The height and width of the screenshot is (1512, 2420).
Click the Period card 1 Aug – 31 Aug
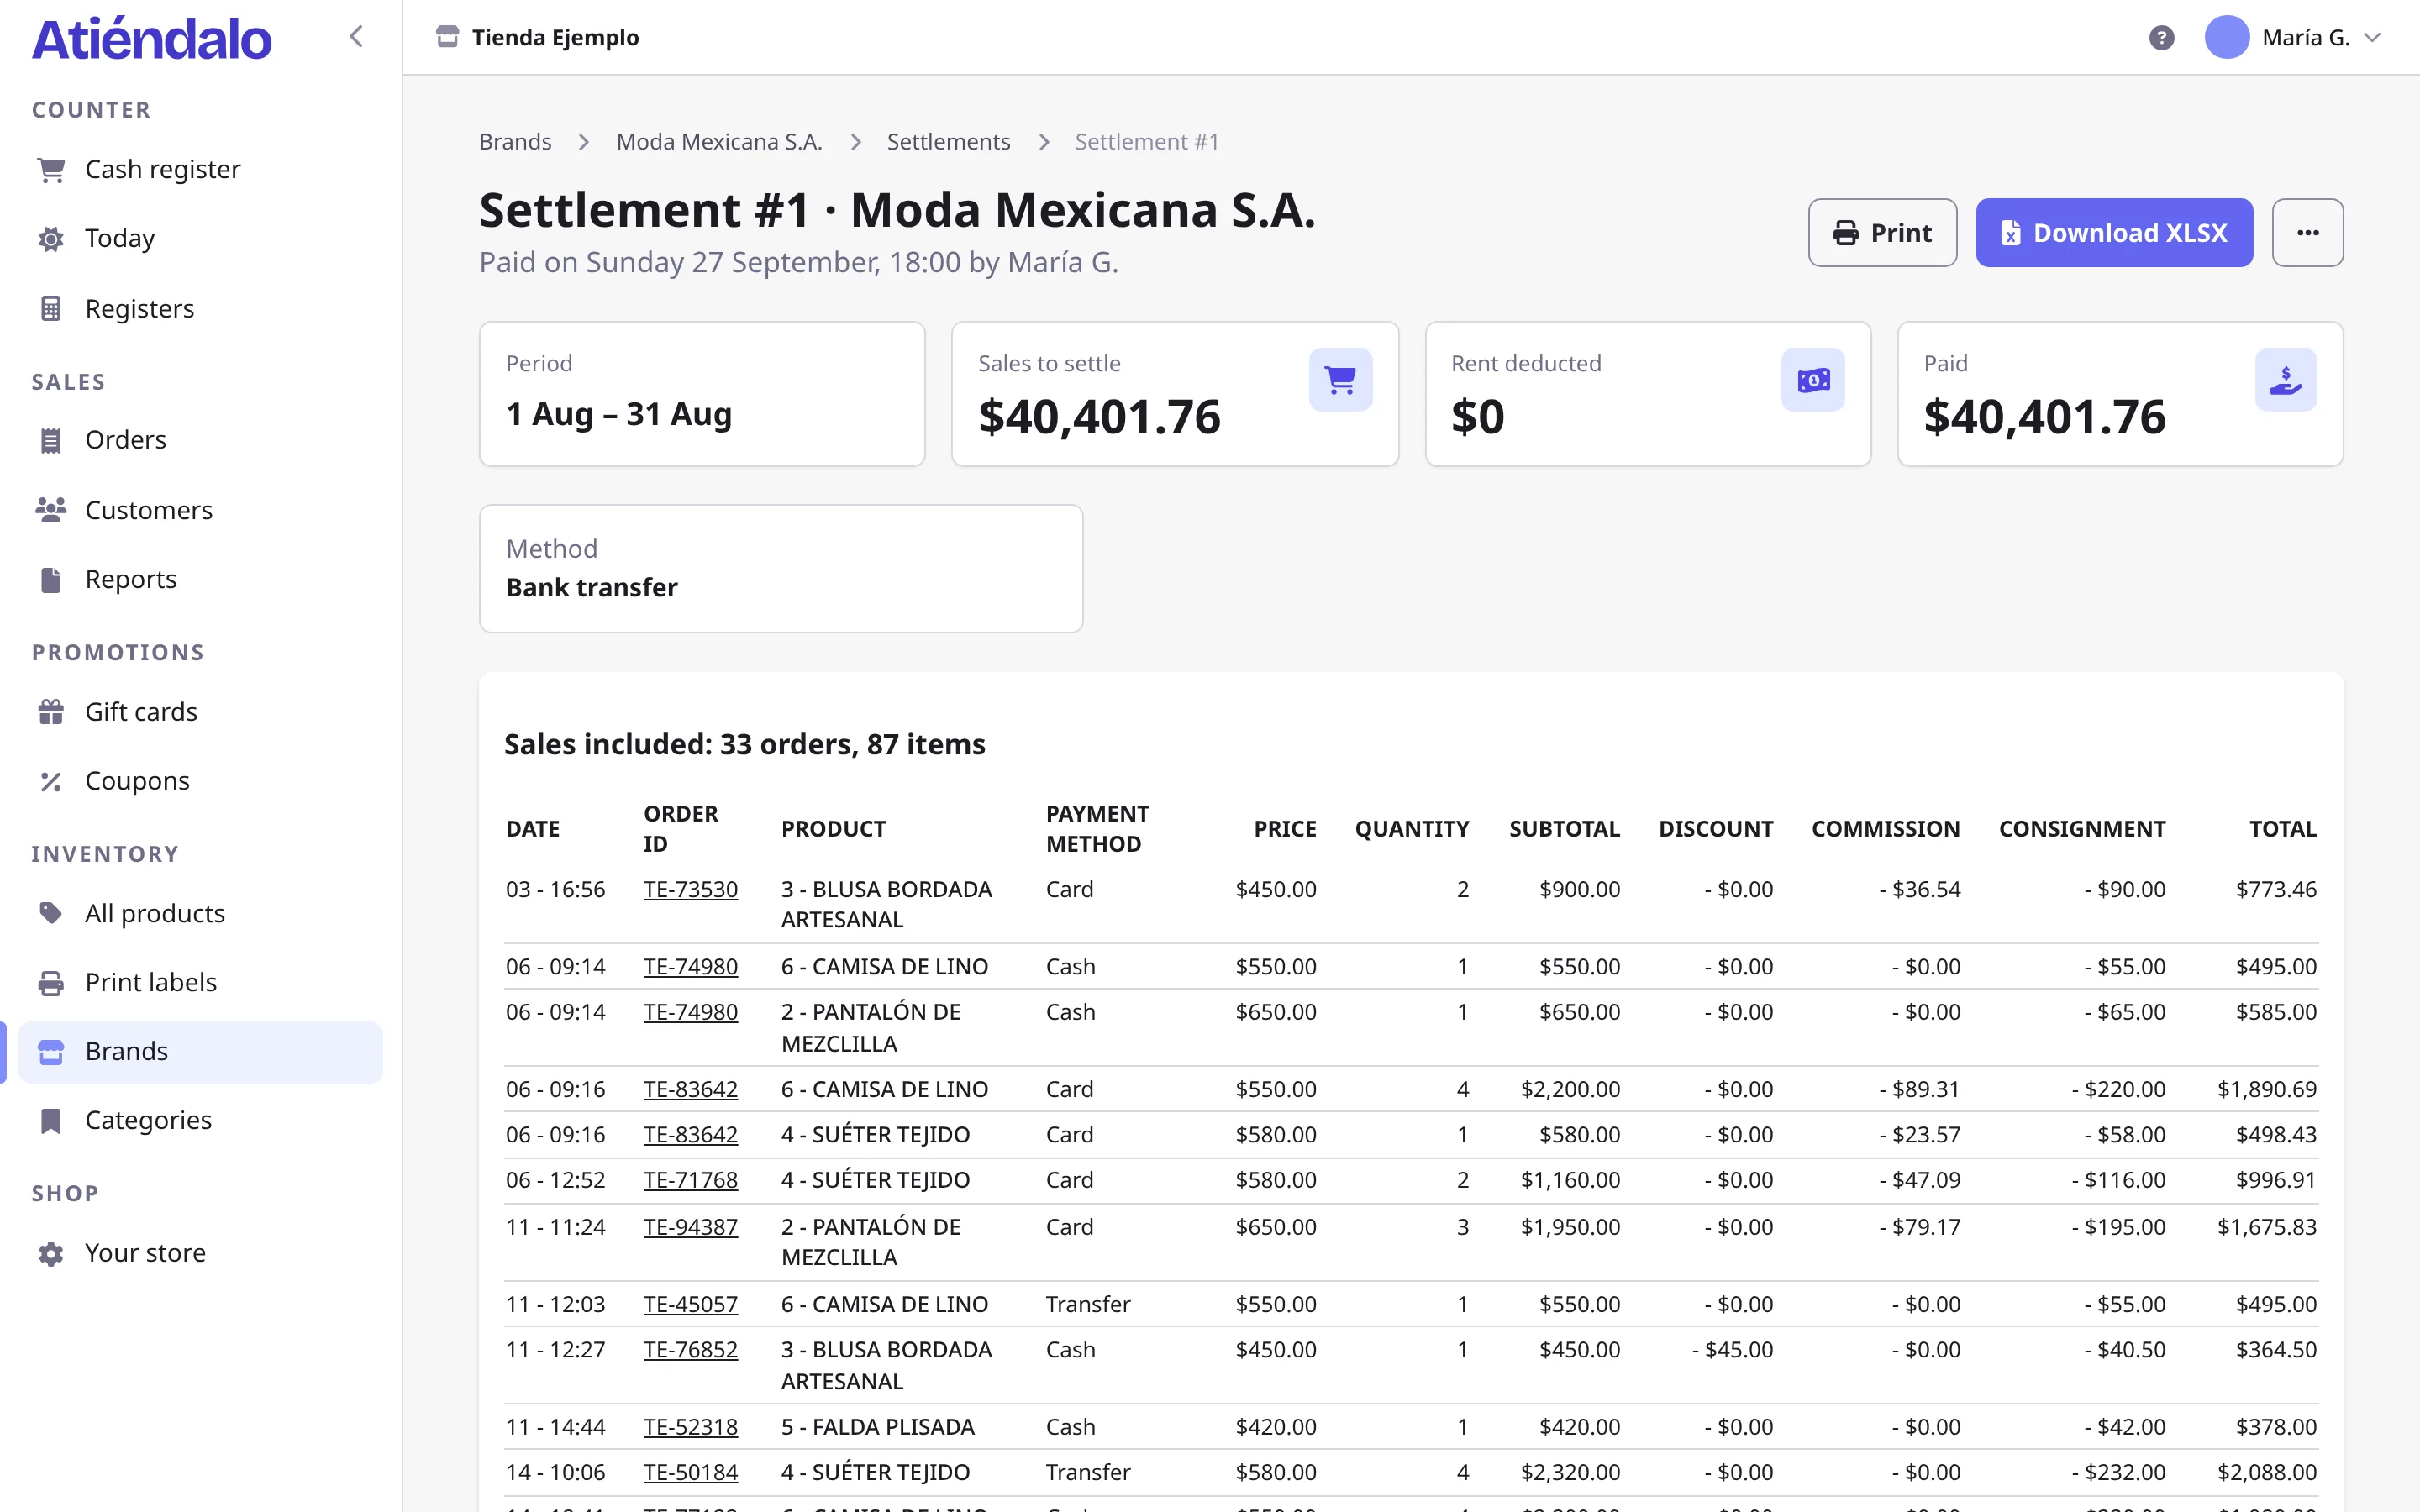[x=702, y=394]
